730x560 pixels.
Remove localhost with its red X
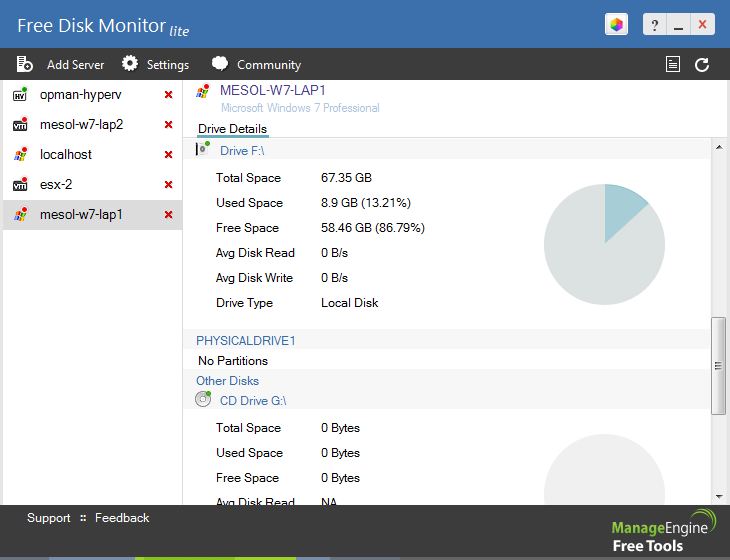pos(169,154)
